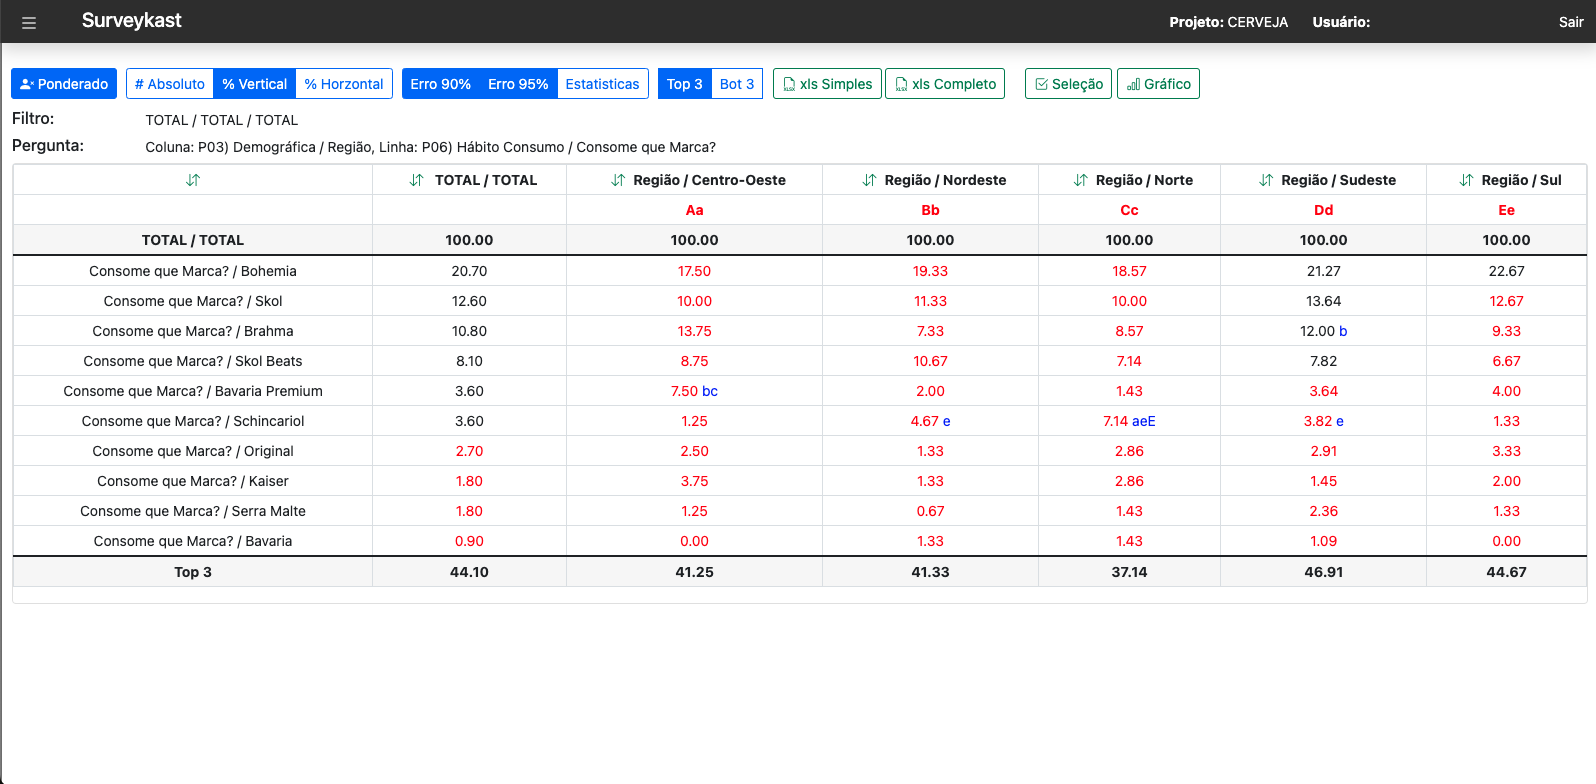Toggle Top 3 summary row

tap(685, 84)
